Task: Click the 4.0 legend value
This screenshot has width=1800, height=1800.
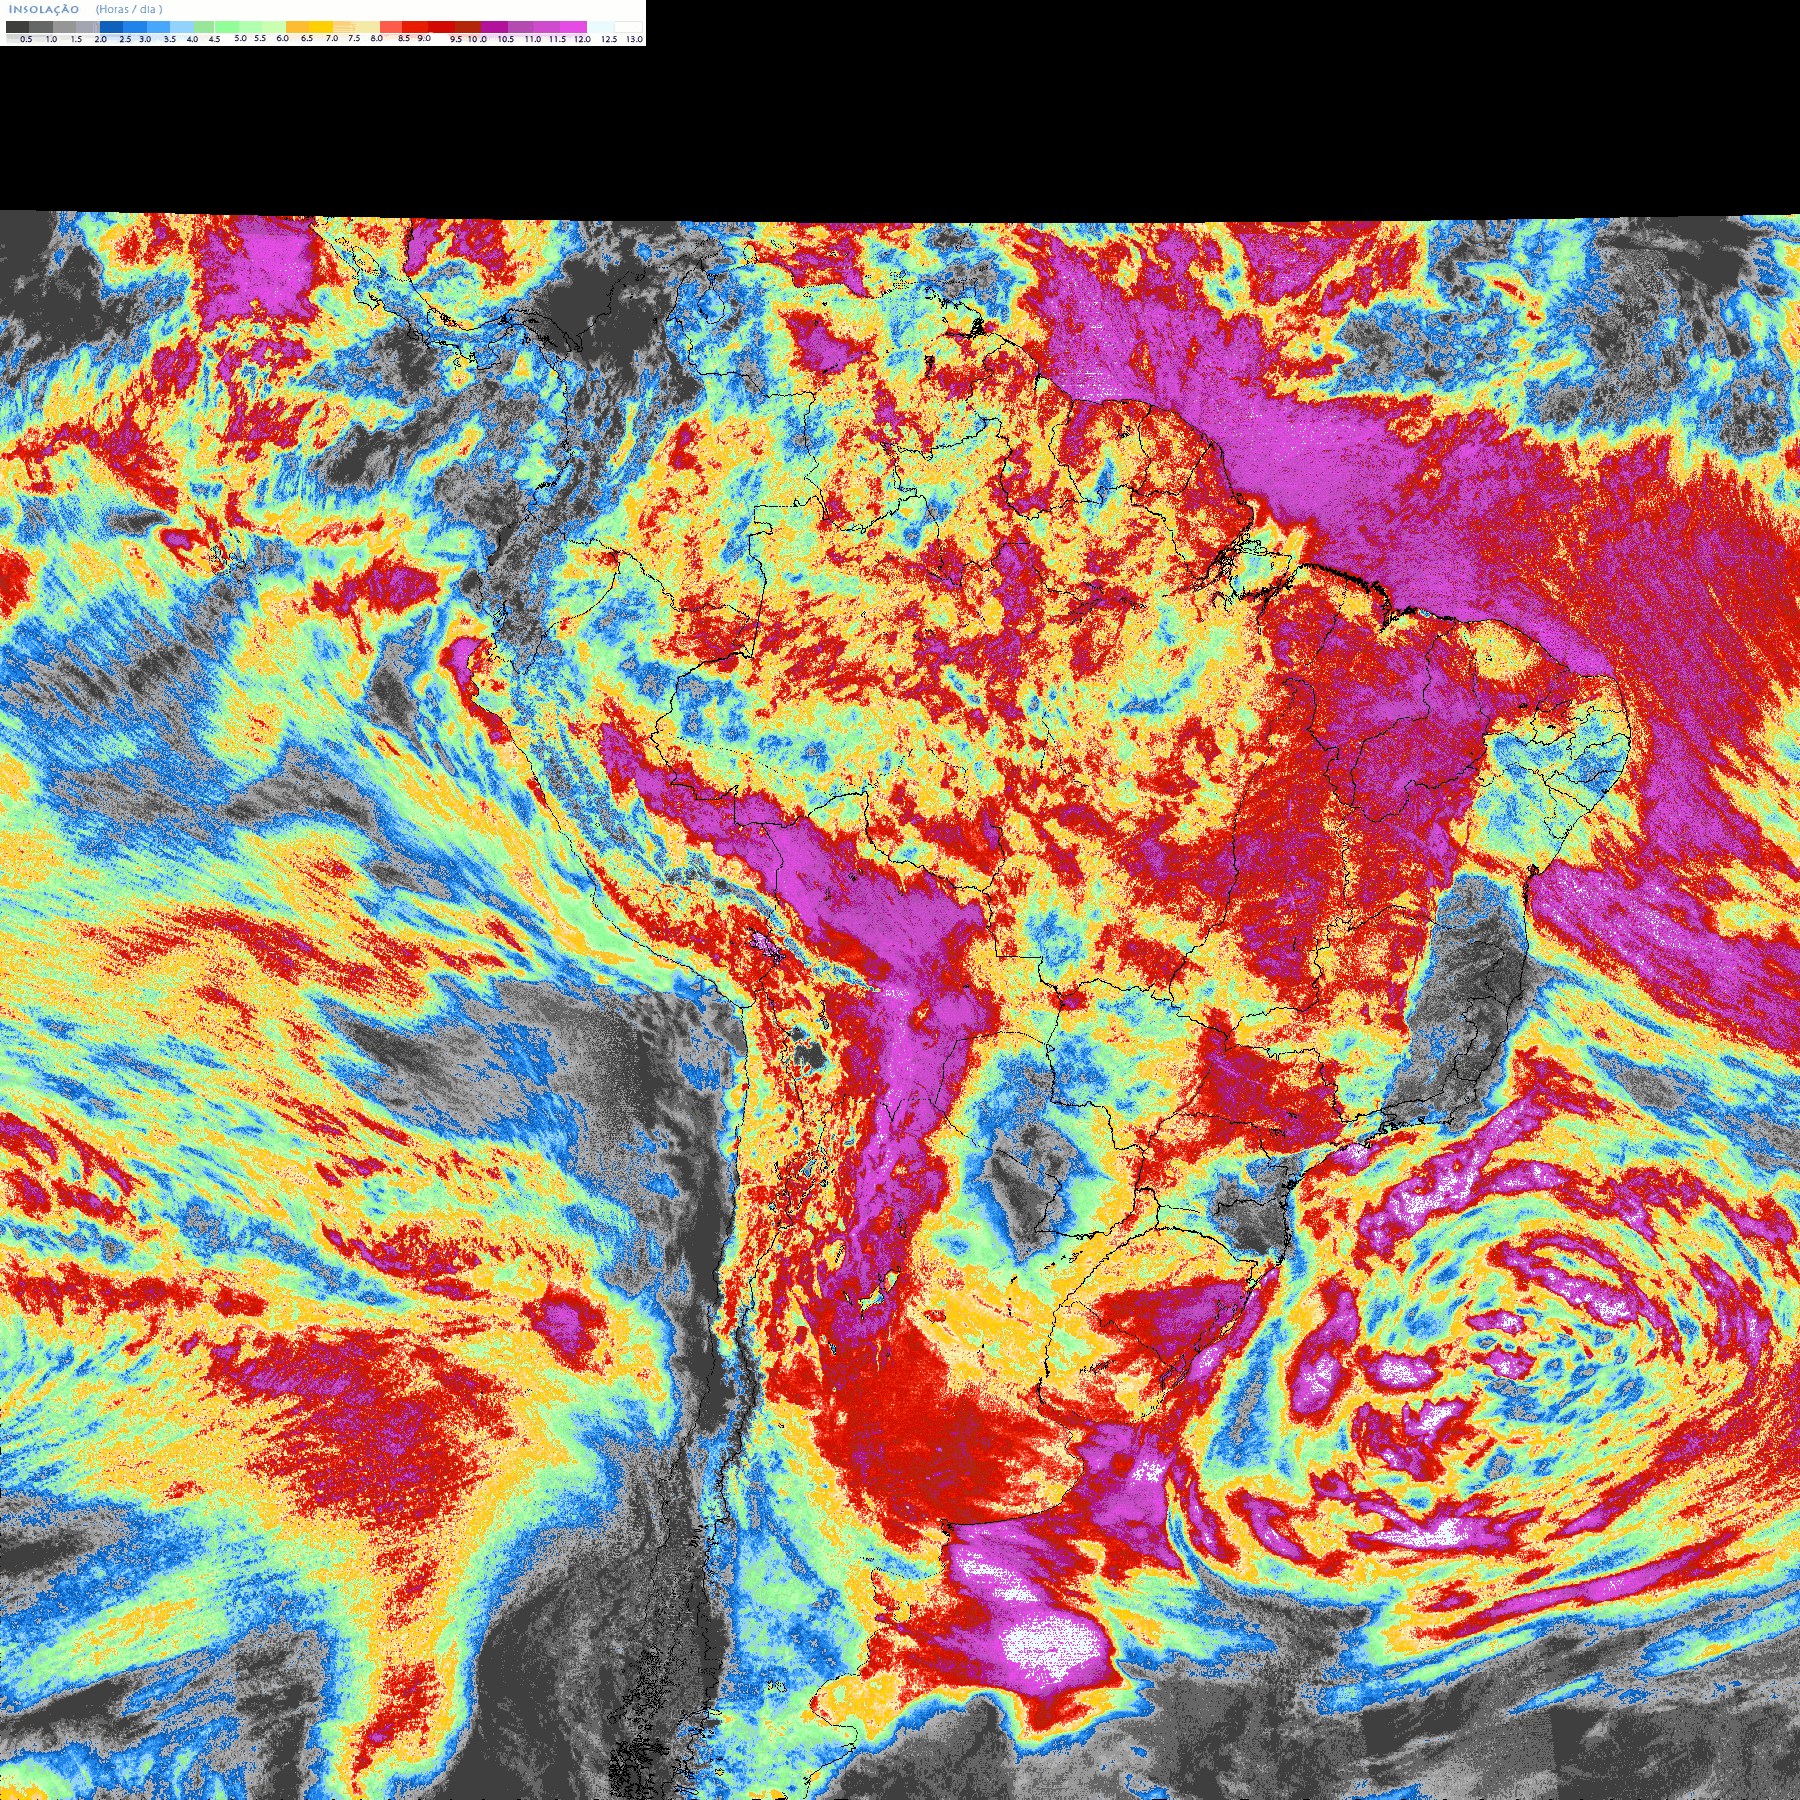Action: tap(192, 39)
